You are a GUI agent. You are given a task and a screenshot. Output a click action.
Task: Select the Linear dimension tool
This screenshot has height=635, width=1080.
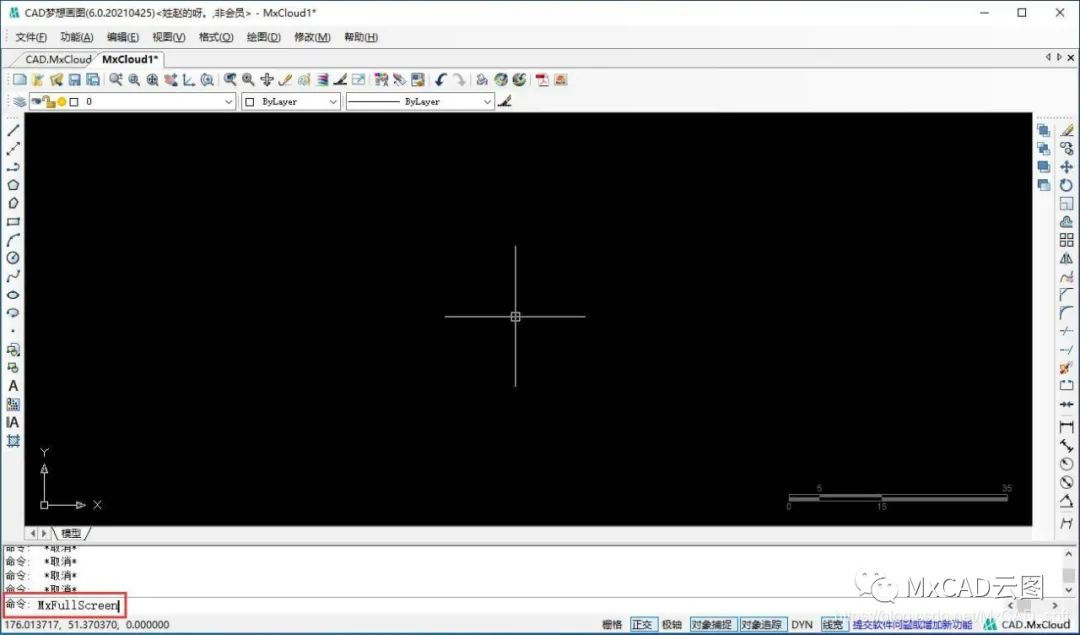click(1066, 427)
